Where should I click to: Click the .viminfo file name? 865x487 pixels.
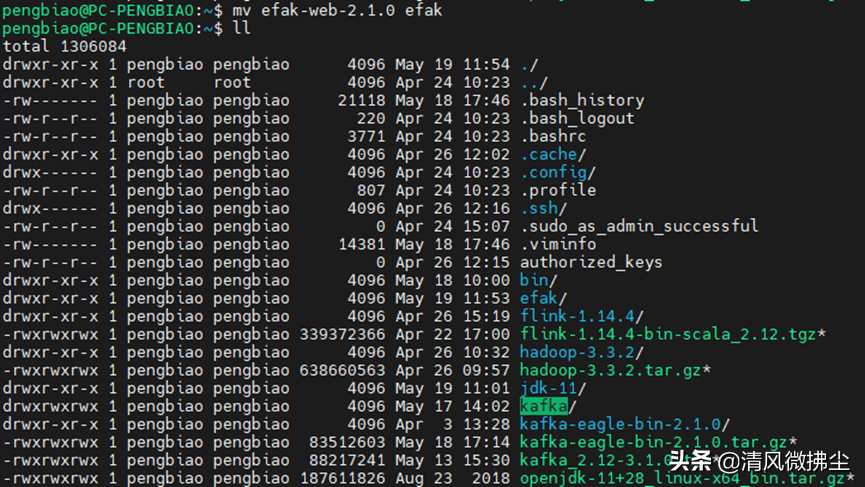point(558,244)
